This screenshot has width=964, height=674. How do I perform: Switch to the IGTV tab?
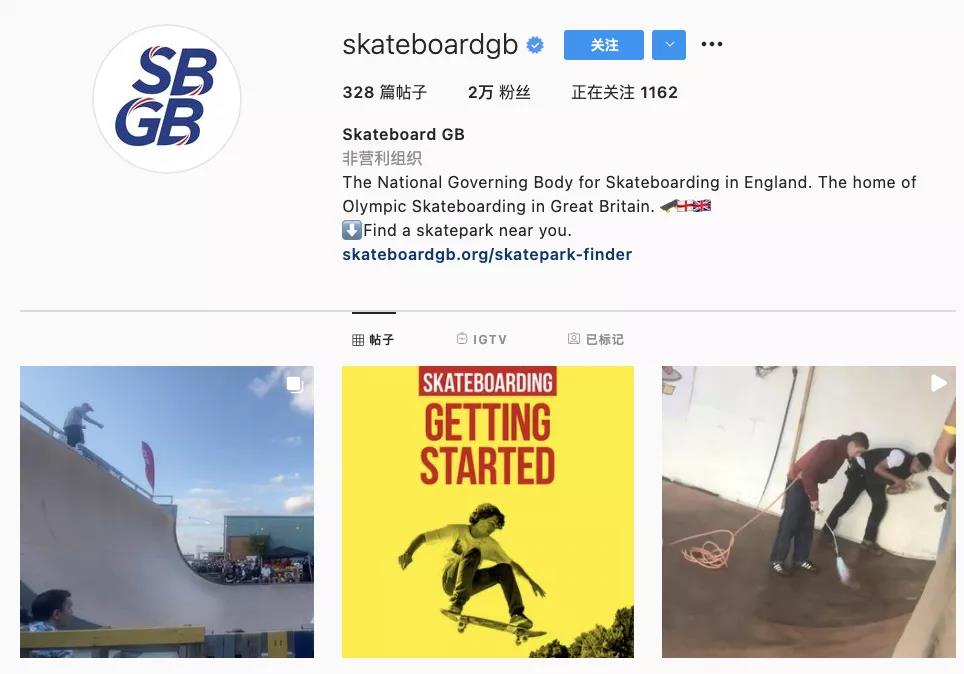pyautogui.click(x=482, y=339)
